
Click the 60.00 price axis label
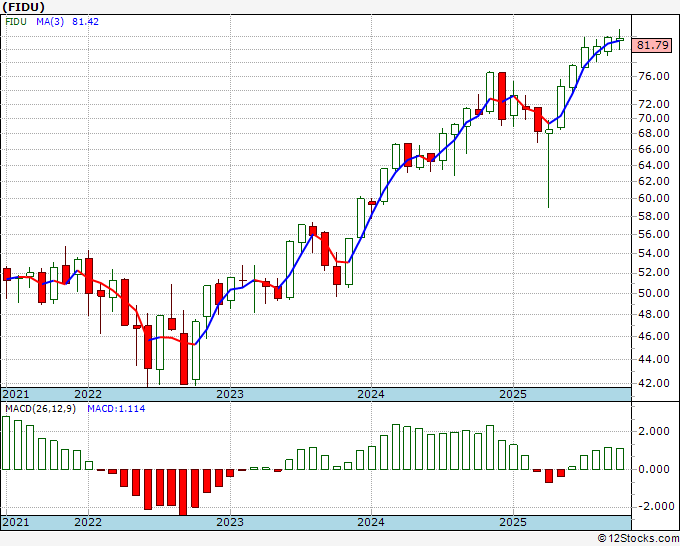[x=654, y=198]
